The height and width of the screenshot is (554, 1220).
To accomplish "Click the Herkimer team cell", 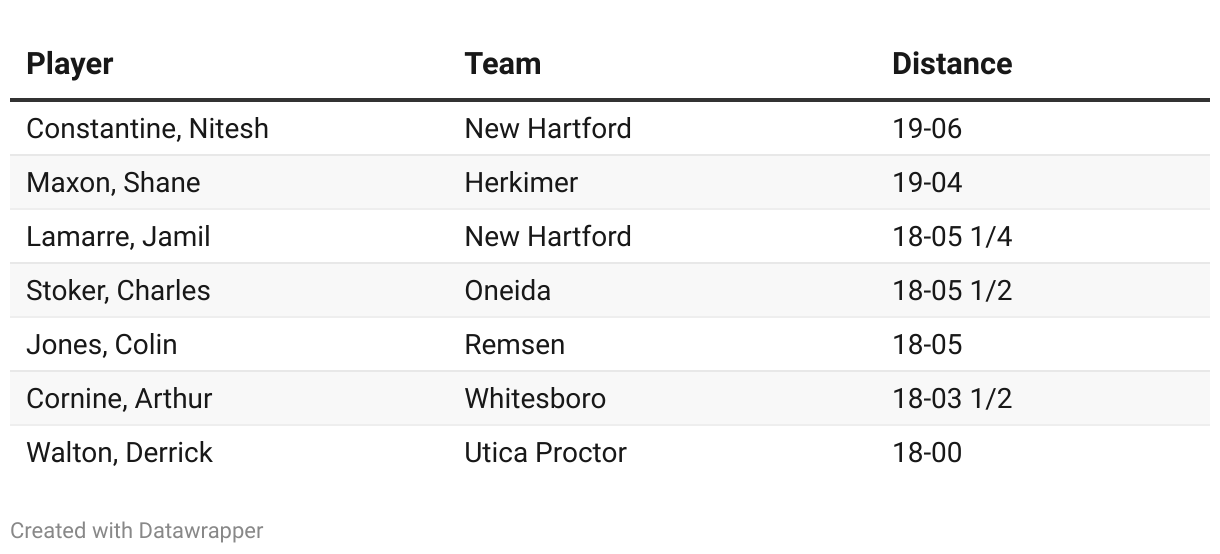I will click(521, 183).
